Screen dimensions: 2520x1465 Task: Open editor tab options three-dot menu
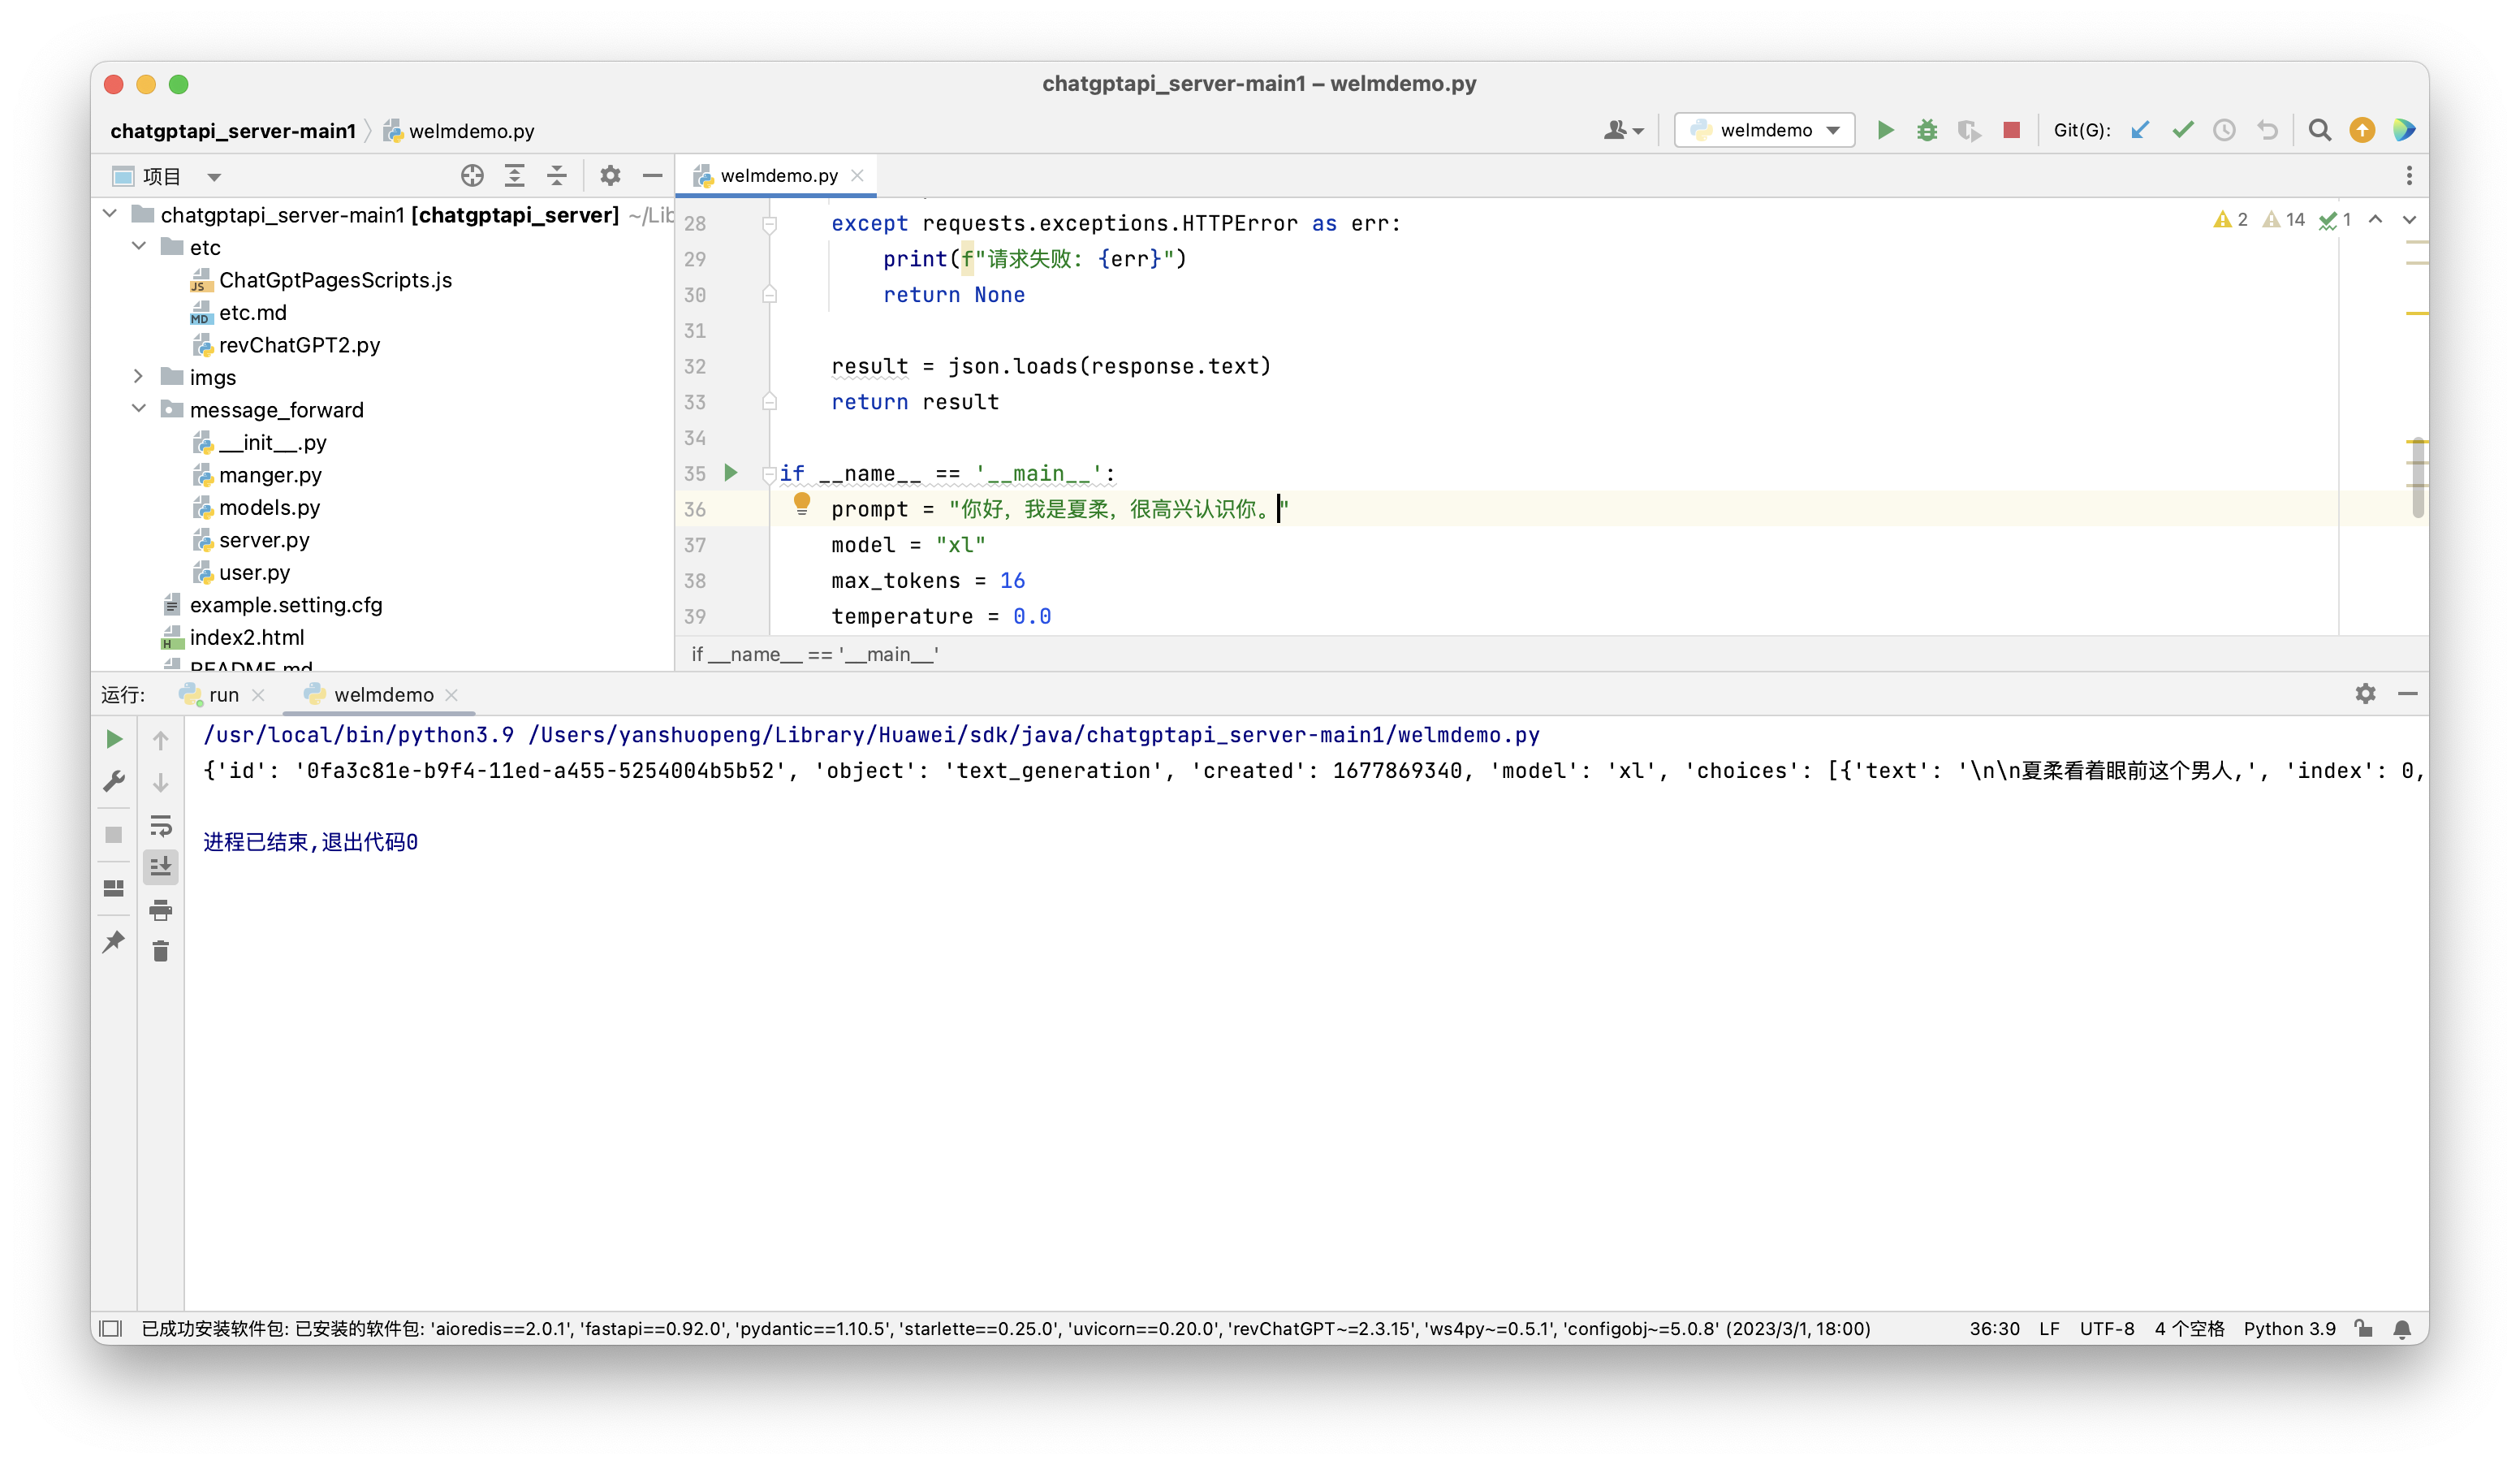[x=2408, y=176]
